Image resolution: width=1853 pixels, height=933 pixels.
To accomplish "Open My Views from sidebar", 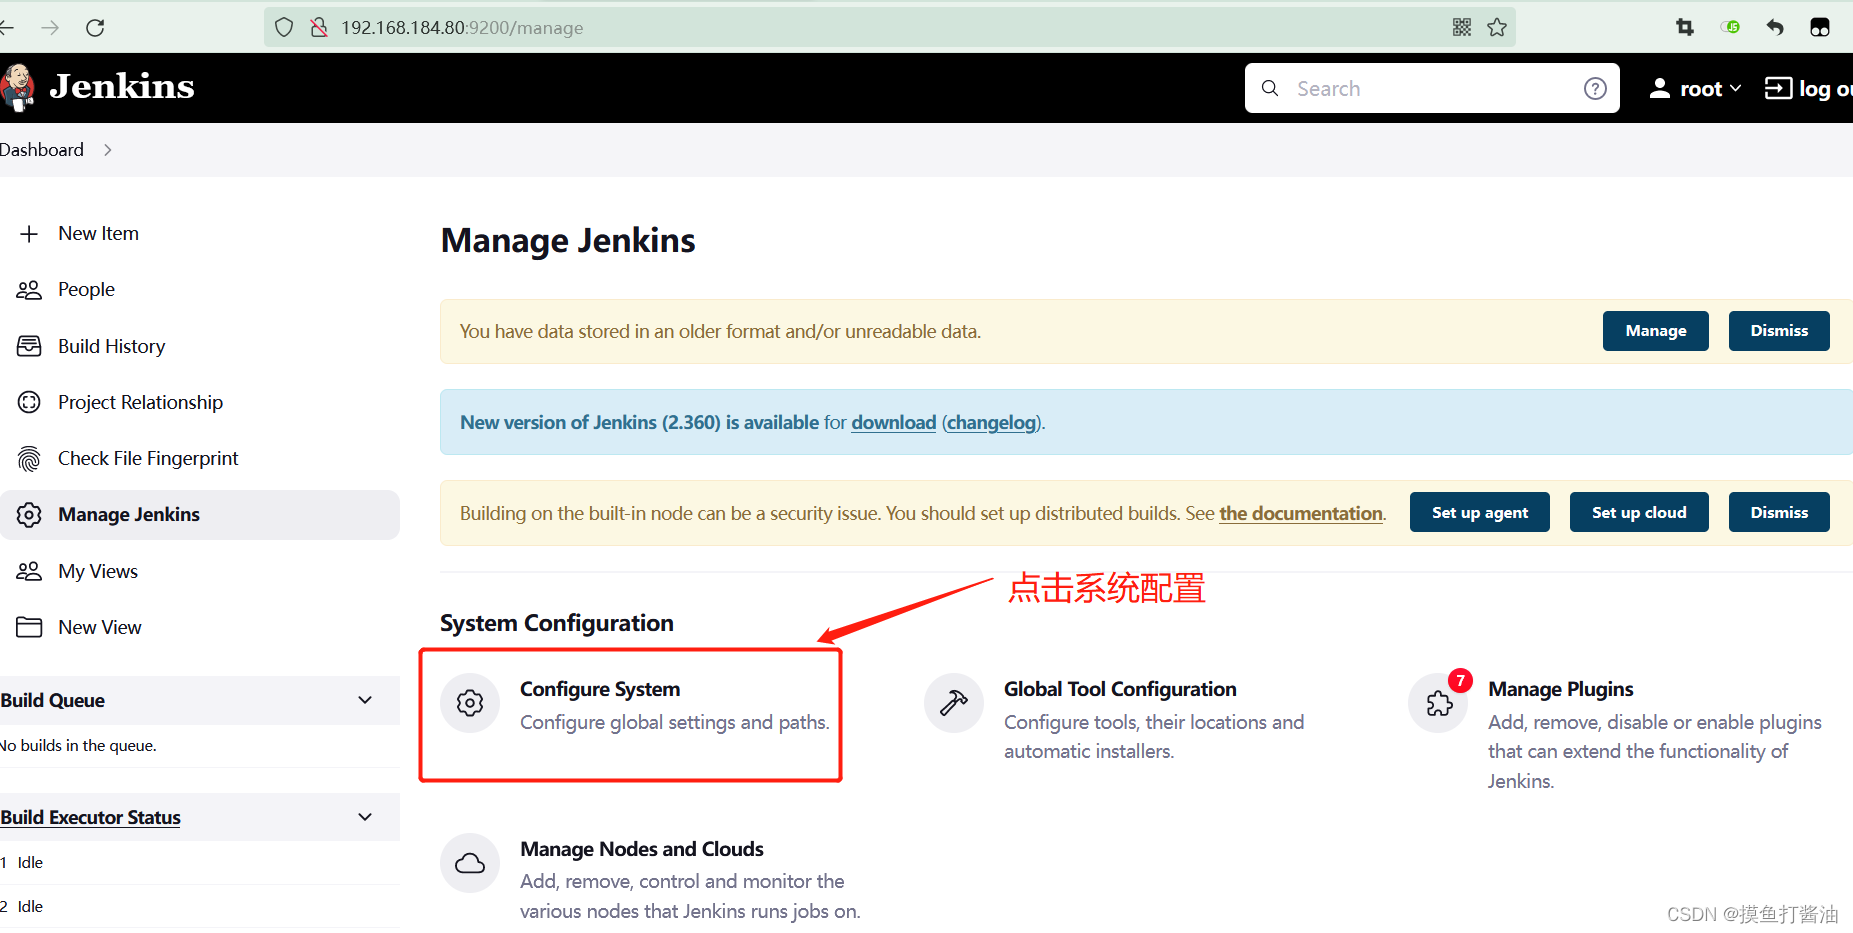I will pyautogui.click(x=98, y=571).
